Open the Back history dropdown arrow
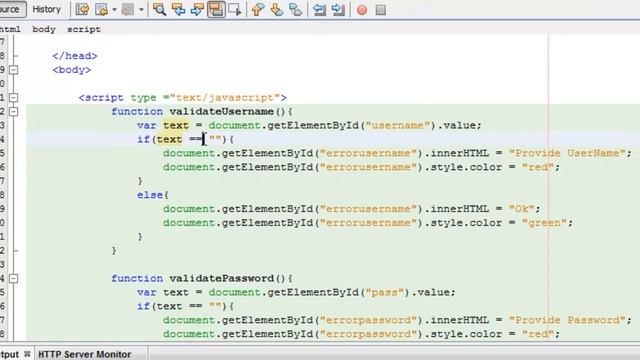 [114, 9]
